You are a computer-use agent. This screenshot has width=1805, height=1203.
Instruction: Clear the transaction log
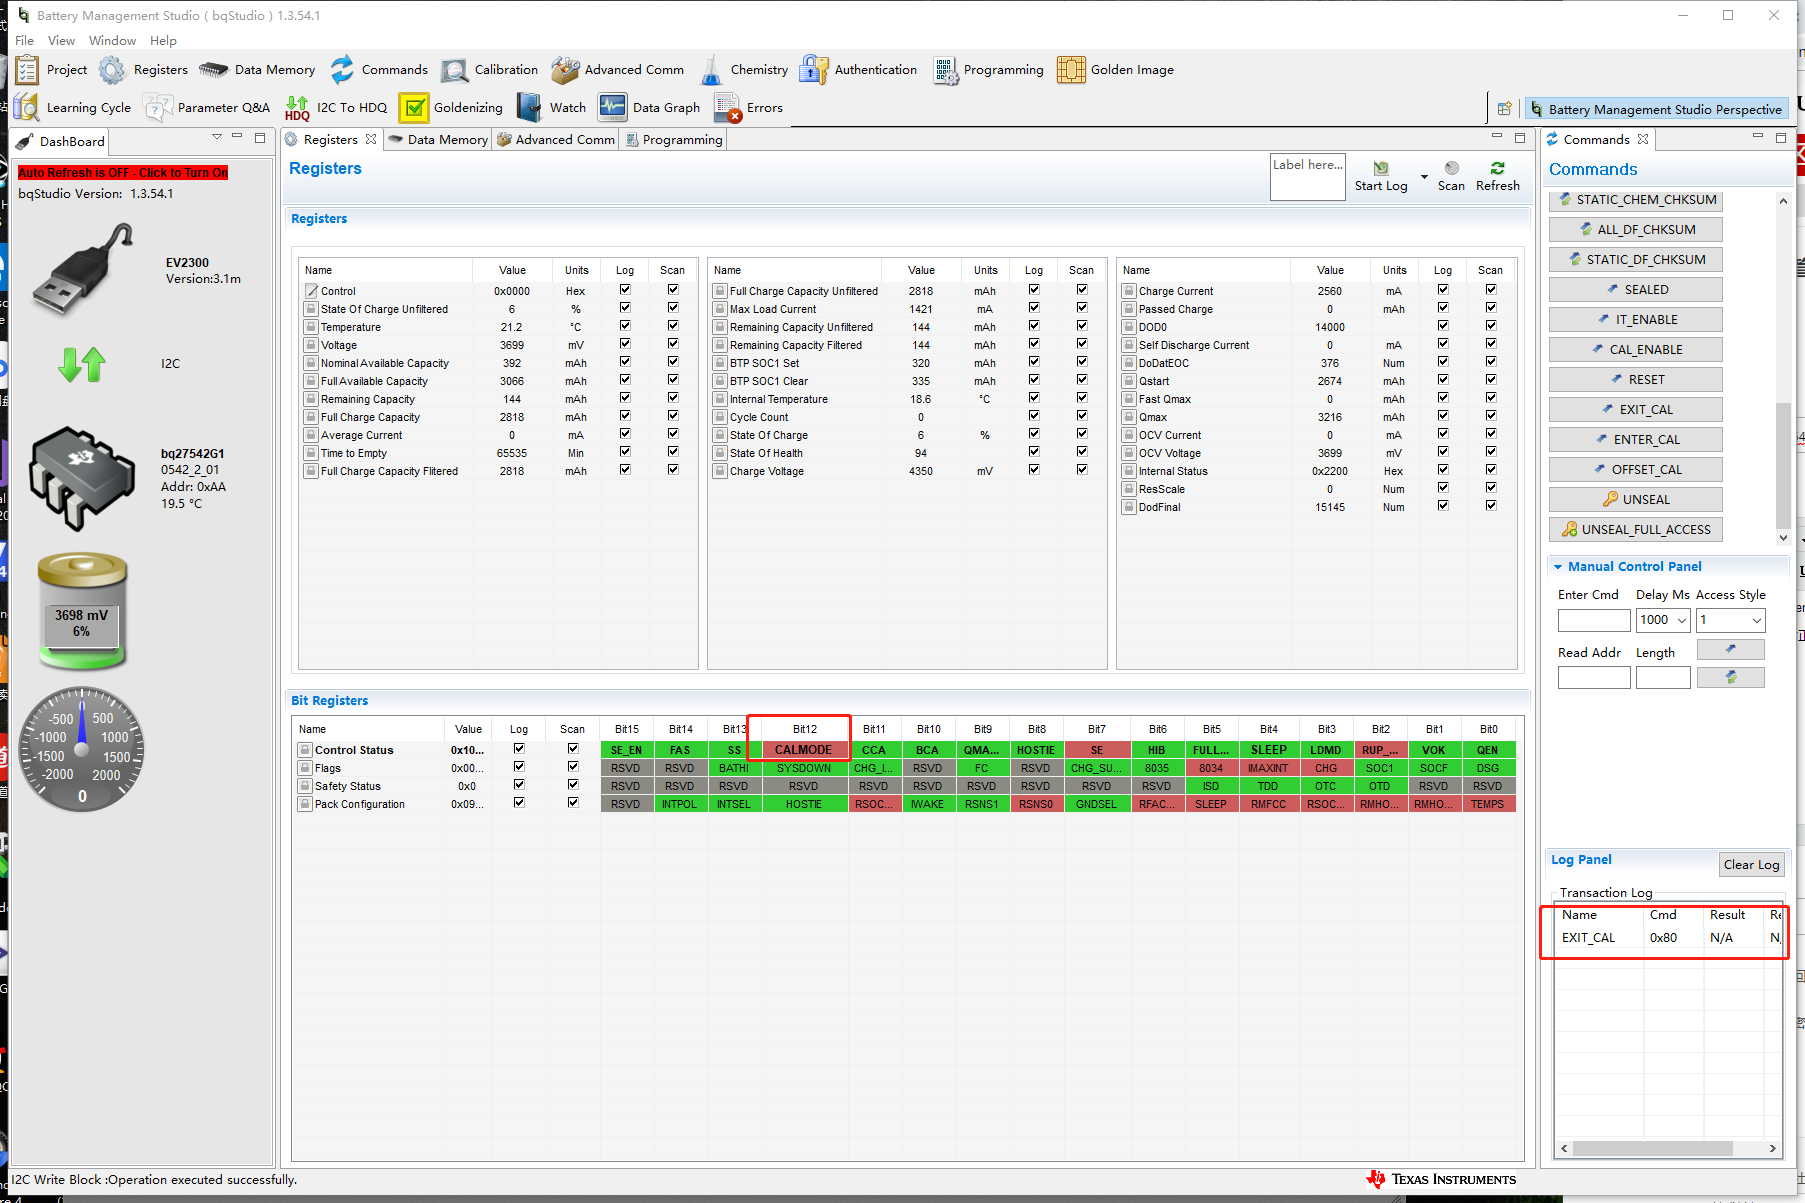(x=1751, y=865)
